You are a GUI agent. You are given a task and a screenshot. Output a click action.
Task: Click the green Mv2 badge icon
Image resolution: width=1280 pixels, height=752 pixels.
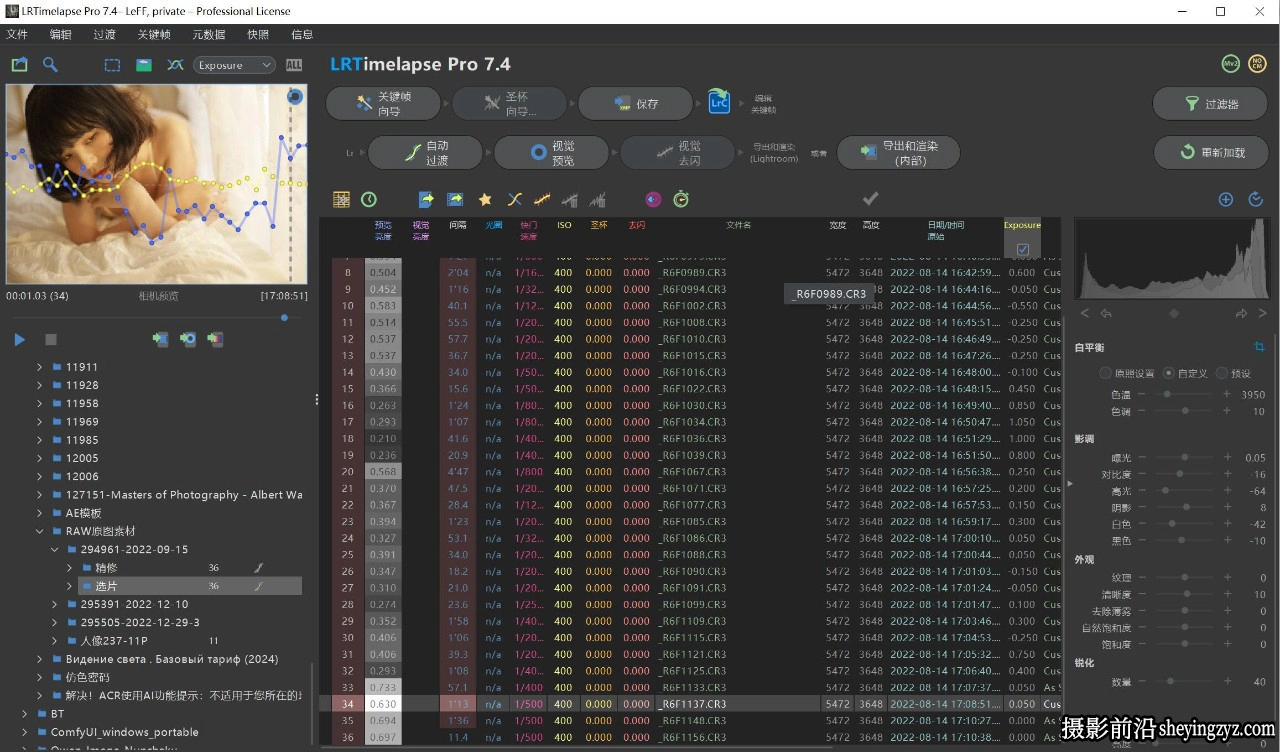click(x=1231, y=64)
